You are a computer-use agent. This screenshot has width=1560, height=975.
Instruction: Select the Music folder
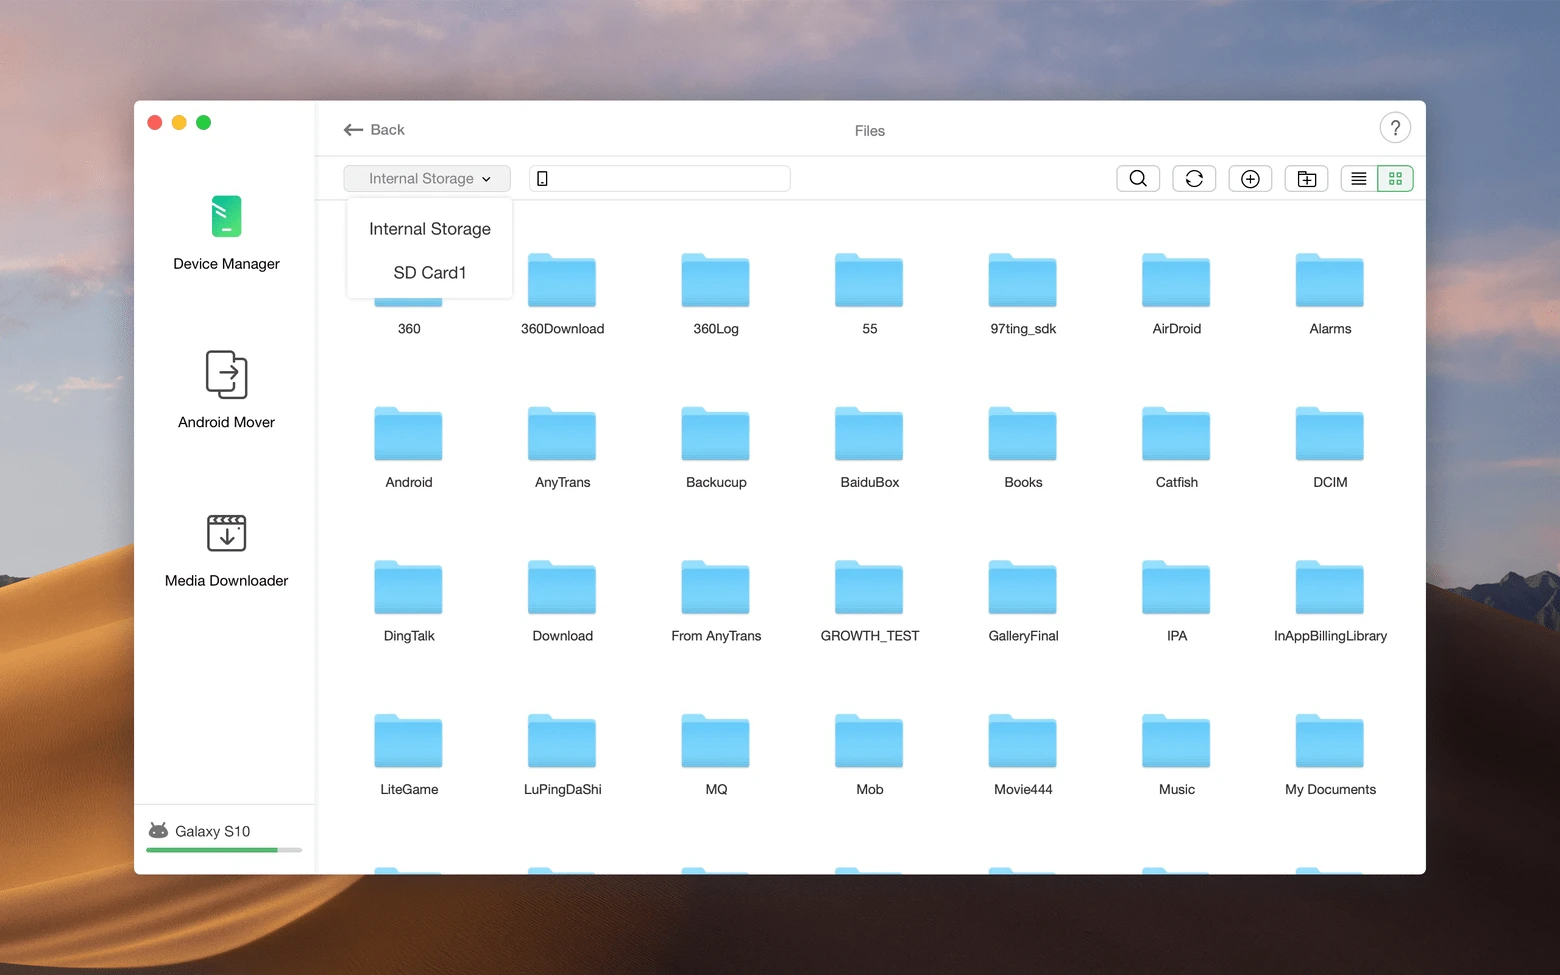pyautogui.click(x=1176, y=754)
